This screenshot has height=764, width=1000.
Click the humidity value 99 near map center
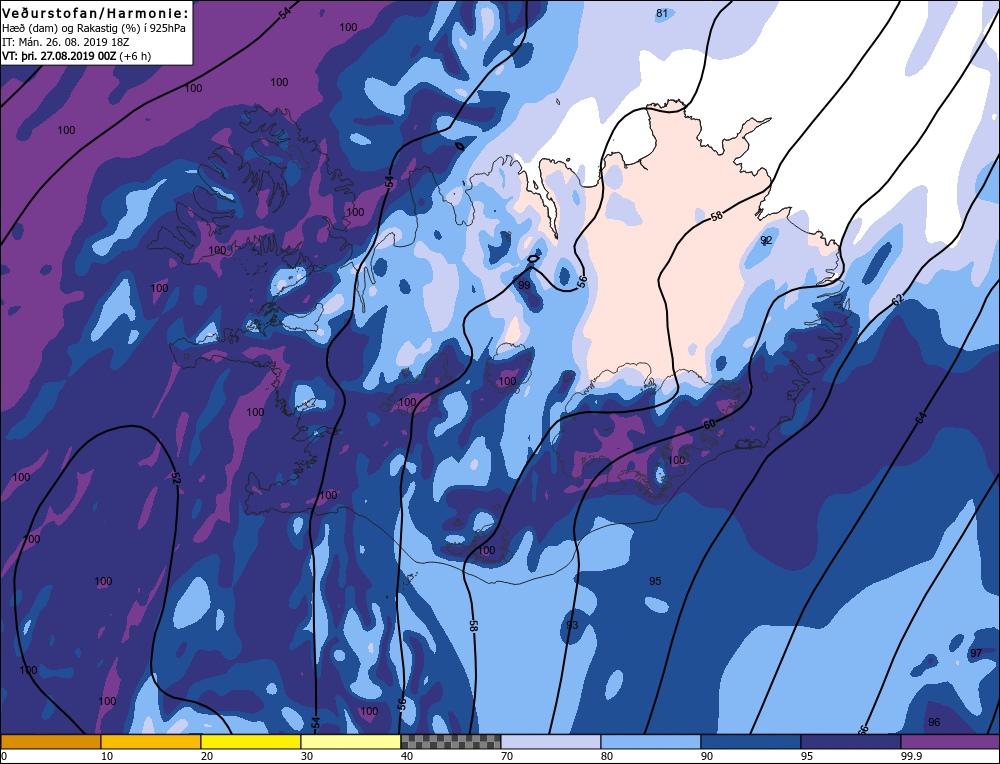[x=524, y=285]
